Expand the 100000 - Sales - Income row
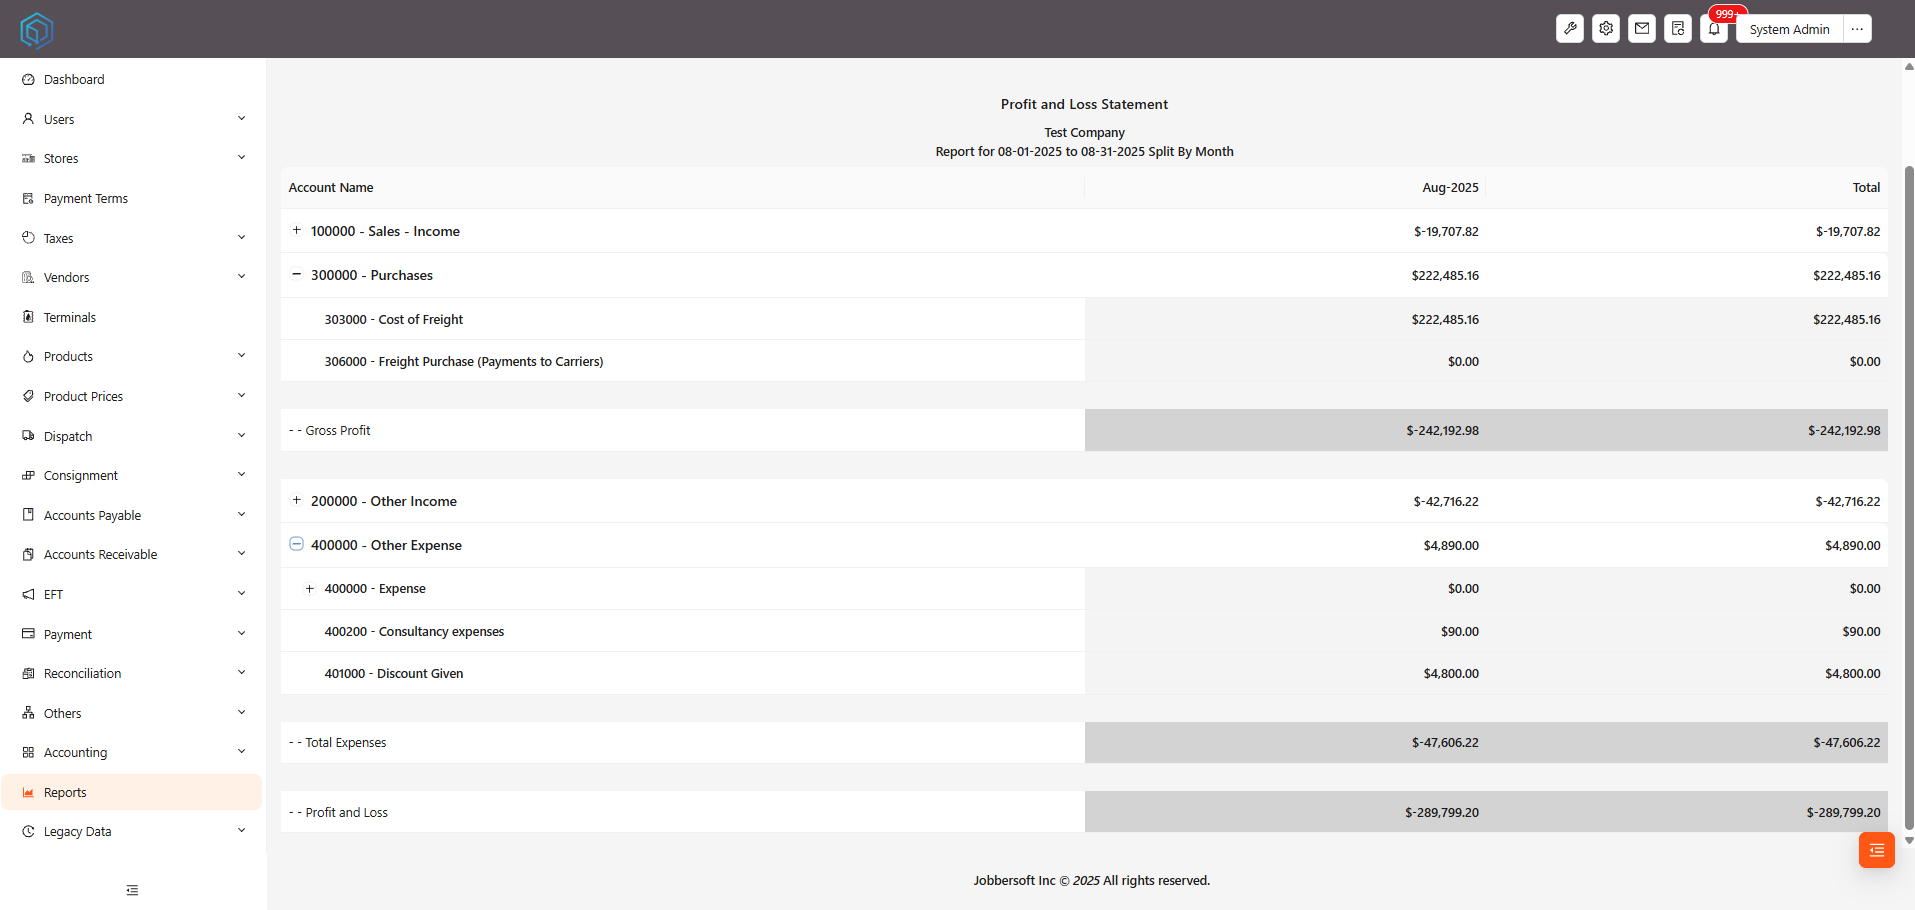Screen dimensions: 1915x910 [297, 230]
